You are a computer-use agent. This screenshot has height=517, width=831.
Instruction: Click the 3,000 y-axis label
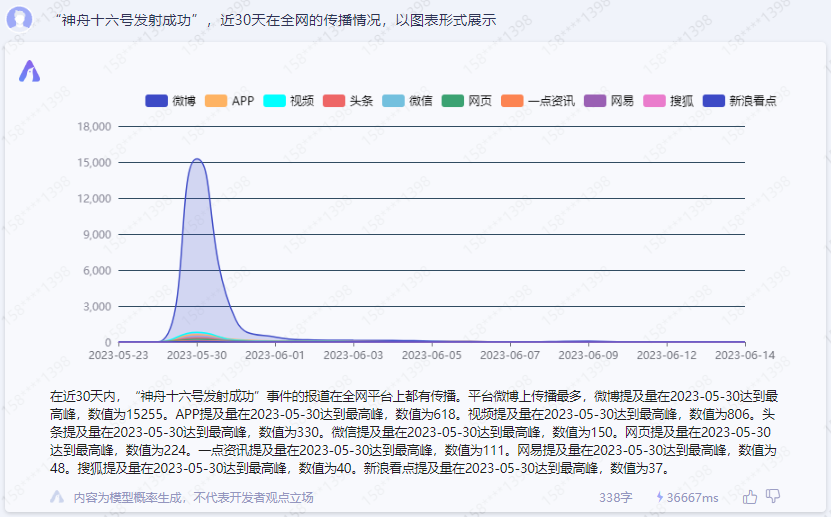[x=97, y=307]
